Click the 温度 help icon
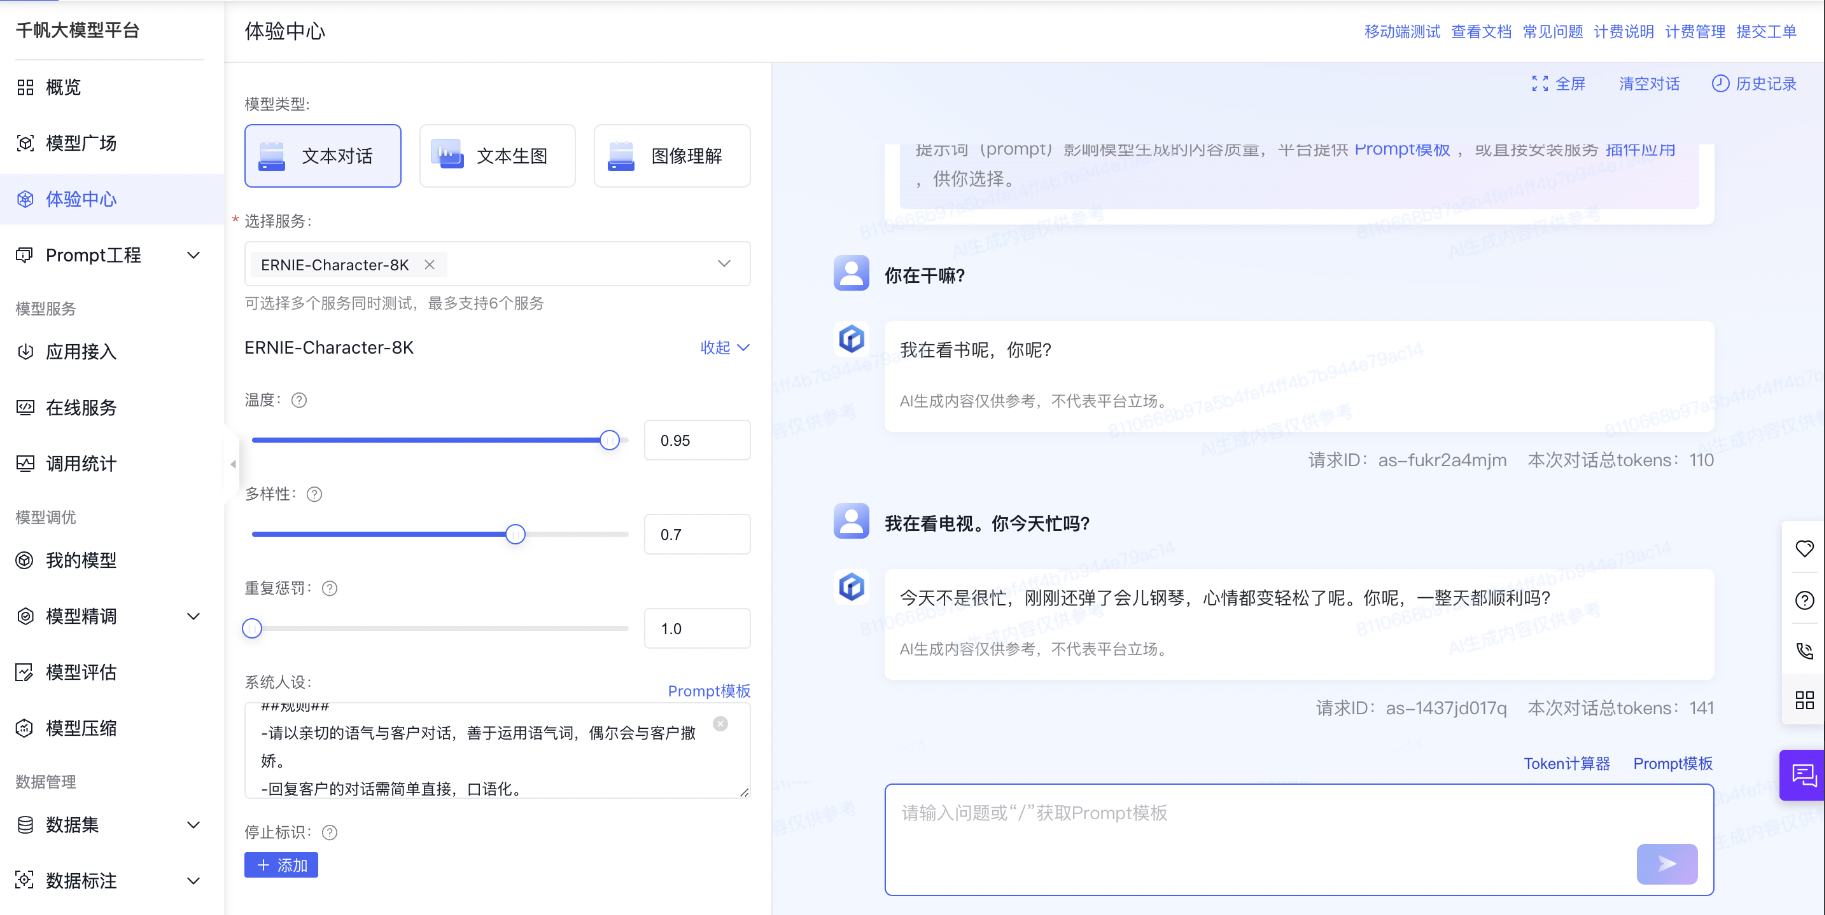The width and height of the screenshot is (1825, 915). coord(299,400)
